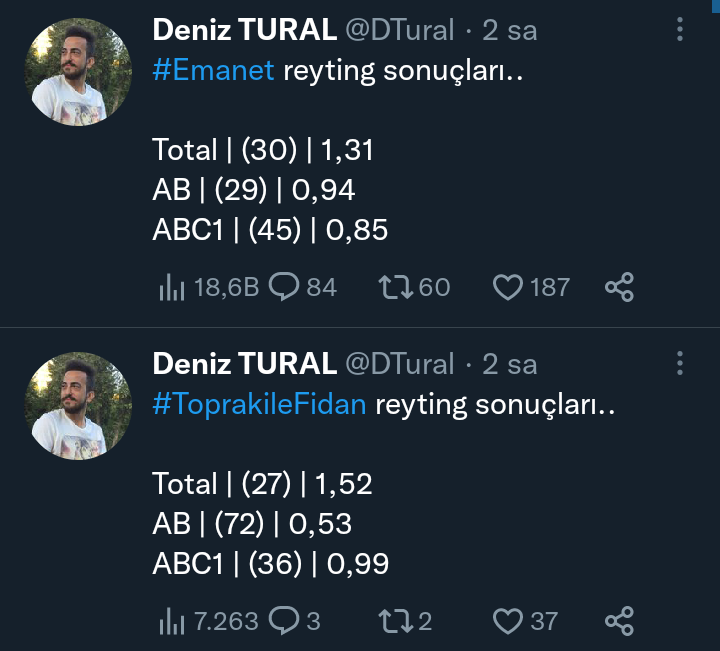Click the @DTural handle on the #ToprakileFidan tweet
This screenshot has height=651, width=720.
pyautogui.click(x=400, y=363)
